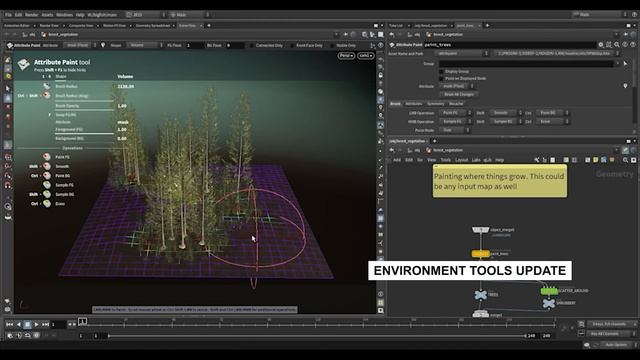Click the Erase operation icon in overlay
Image resolution: width=640 pixels, height=360 pixels.
(47, 203)
